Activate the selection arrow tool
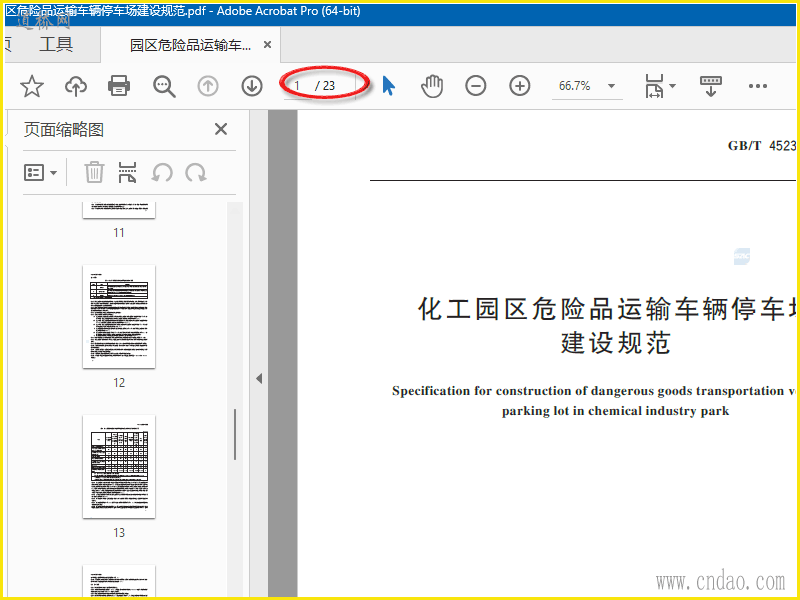The image size is (800, 600). (x=389, y=86)
